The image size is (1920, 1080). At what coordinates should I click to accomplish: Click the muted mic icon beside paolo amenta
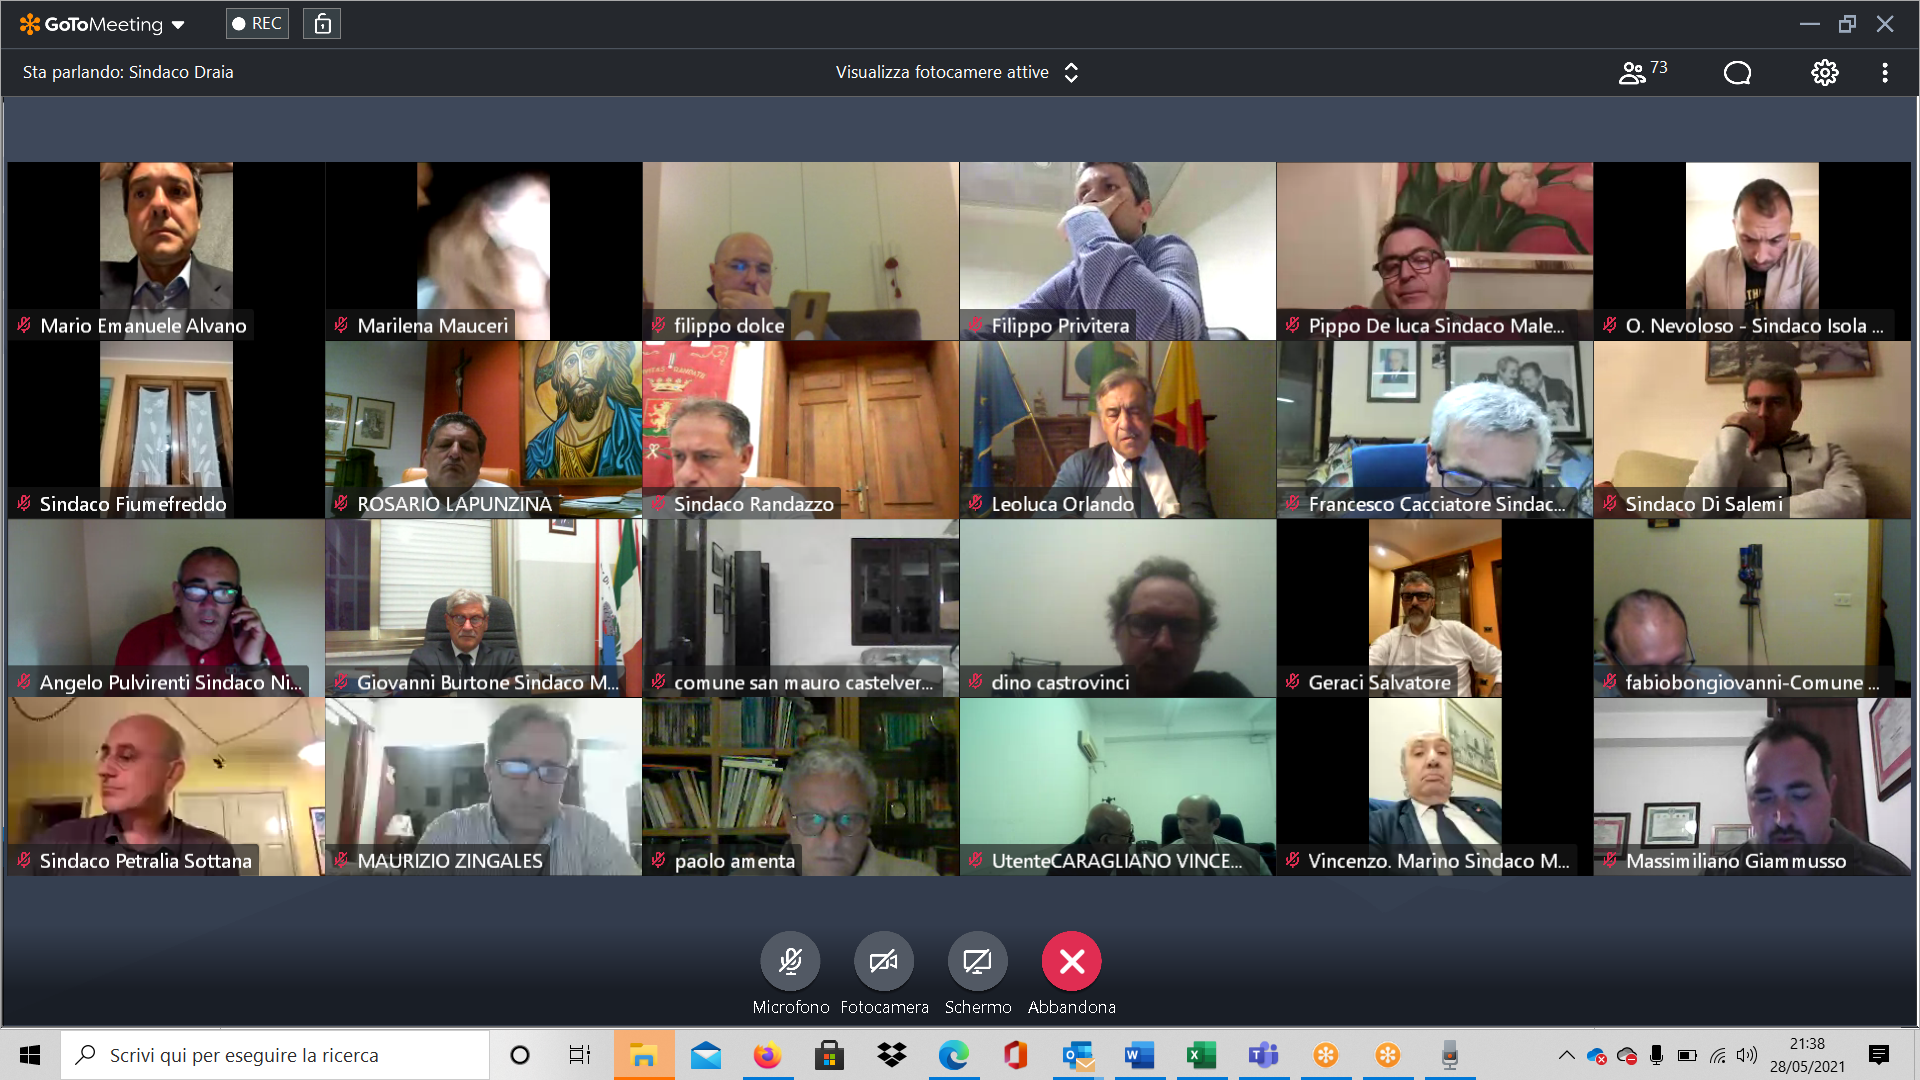pyautogui.click(x=658, y=861)
